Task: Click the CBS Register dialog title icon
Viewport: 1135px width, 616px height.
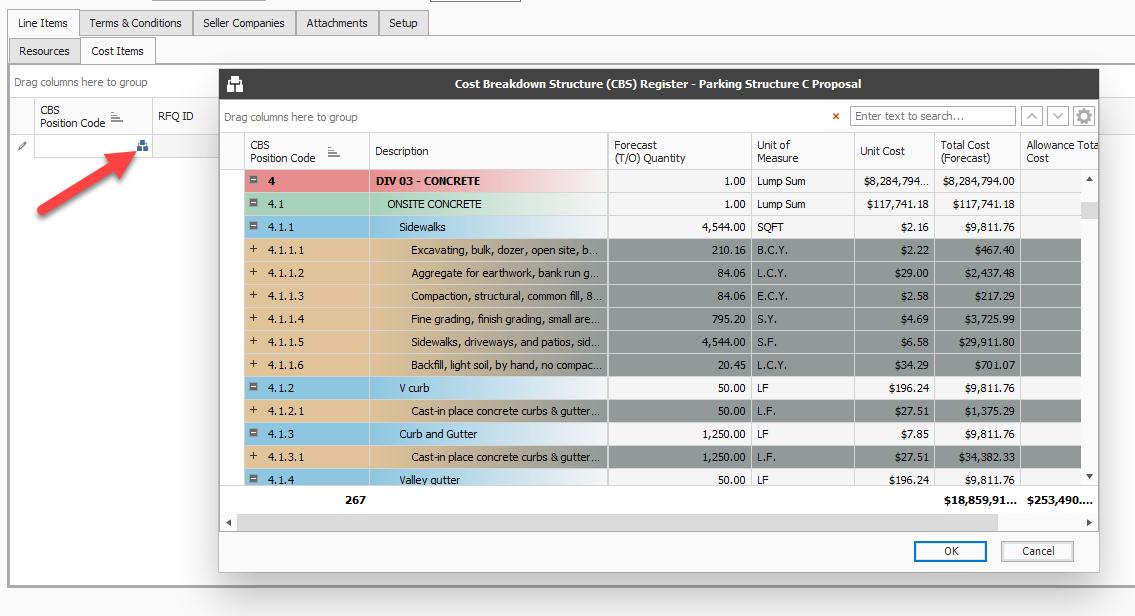Action: pyautogui.click(x=236, y=84)
